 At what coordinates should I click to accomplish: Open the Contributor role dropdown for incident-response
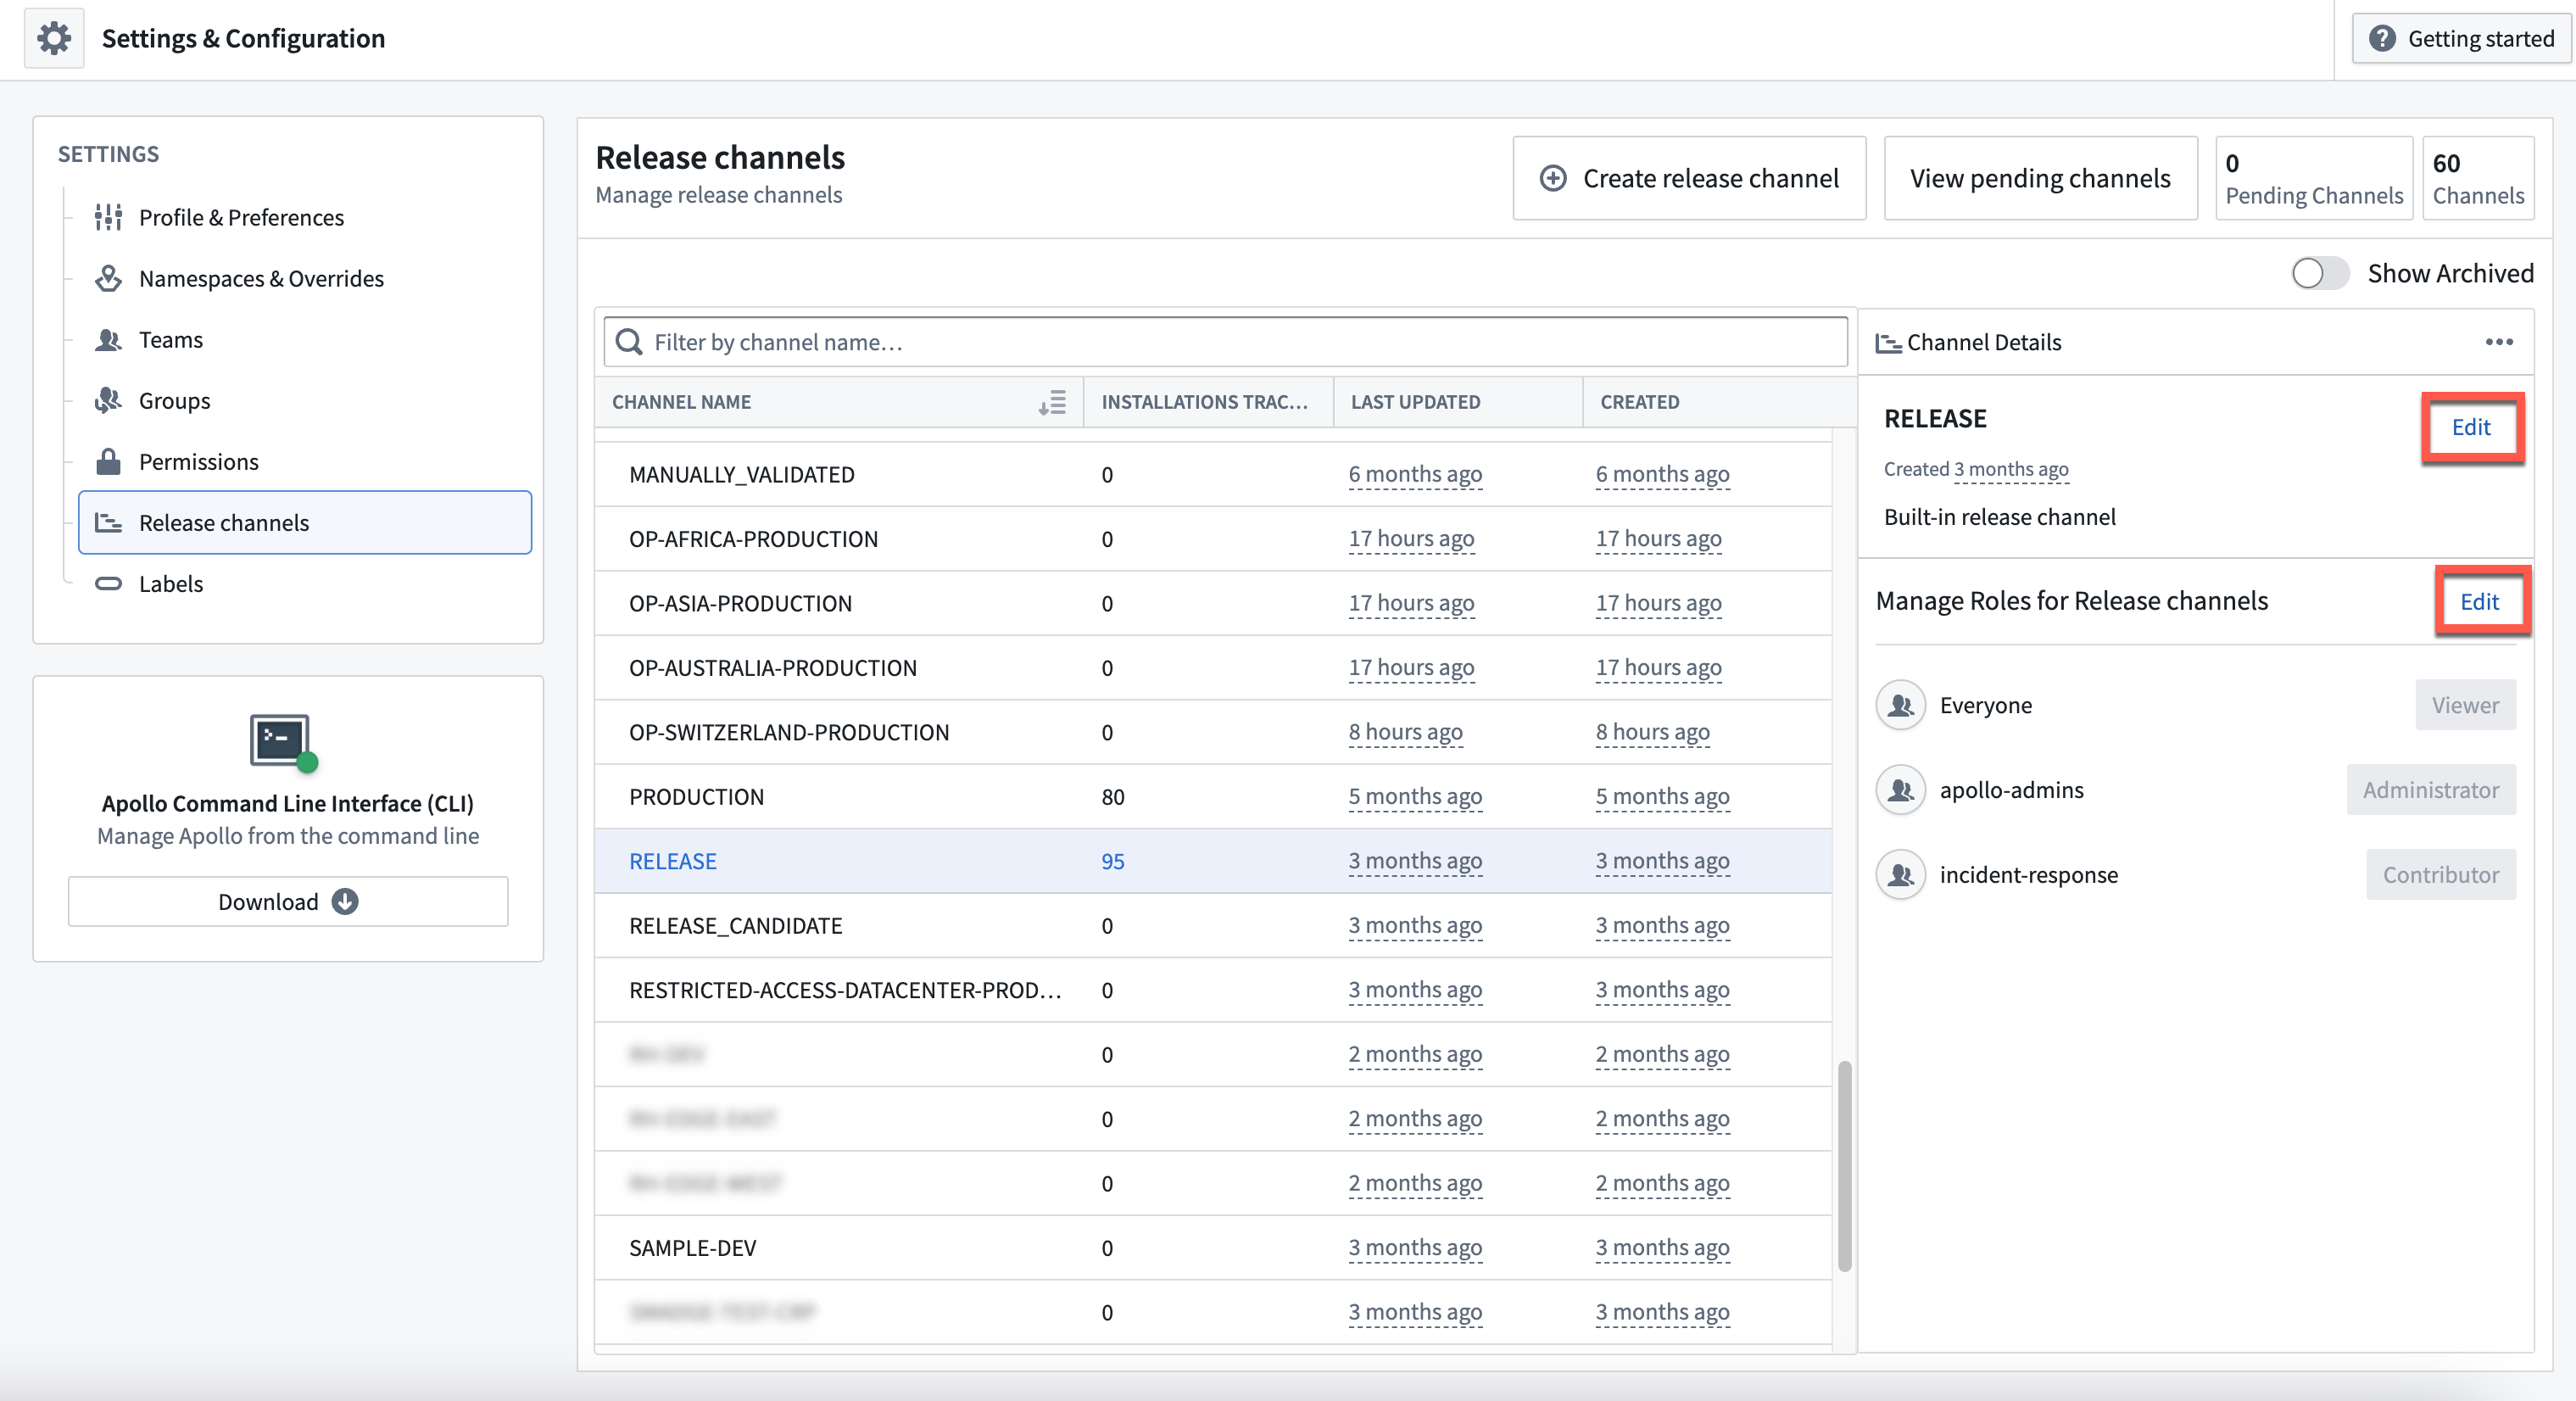click(2440, 875)
